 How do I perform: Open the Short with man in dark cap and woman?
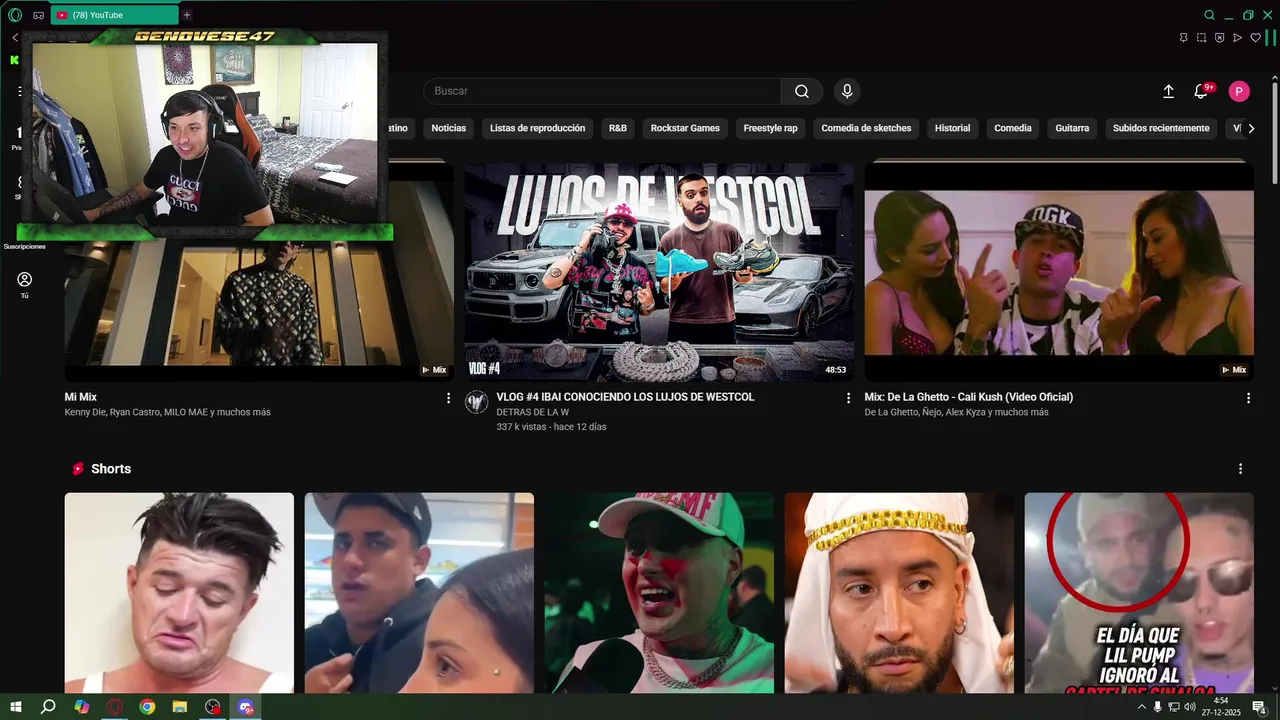419,592
